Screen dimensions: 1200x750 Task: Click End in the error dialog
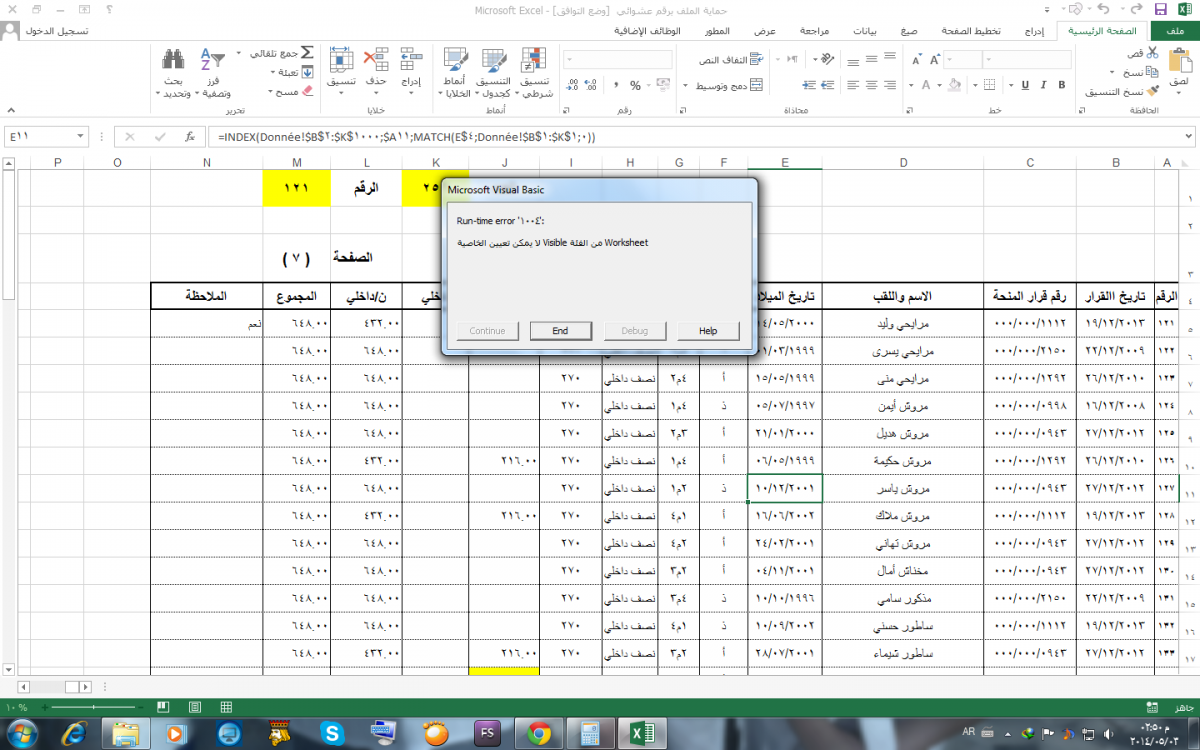[560, 331]
